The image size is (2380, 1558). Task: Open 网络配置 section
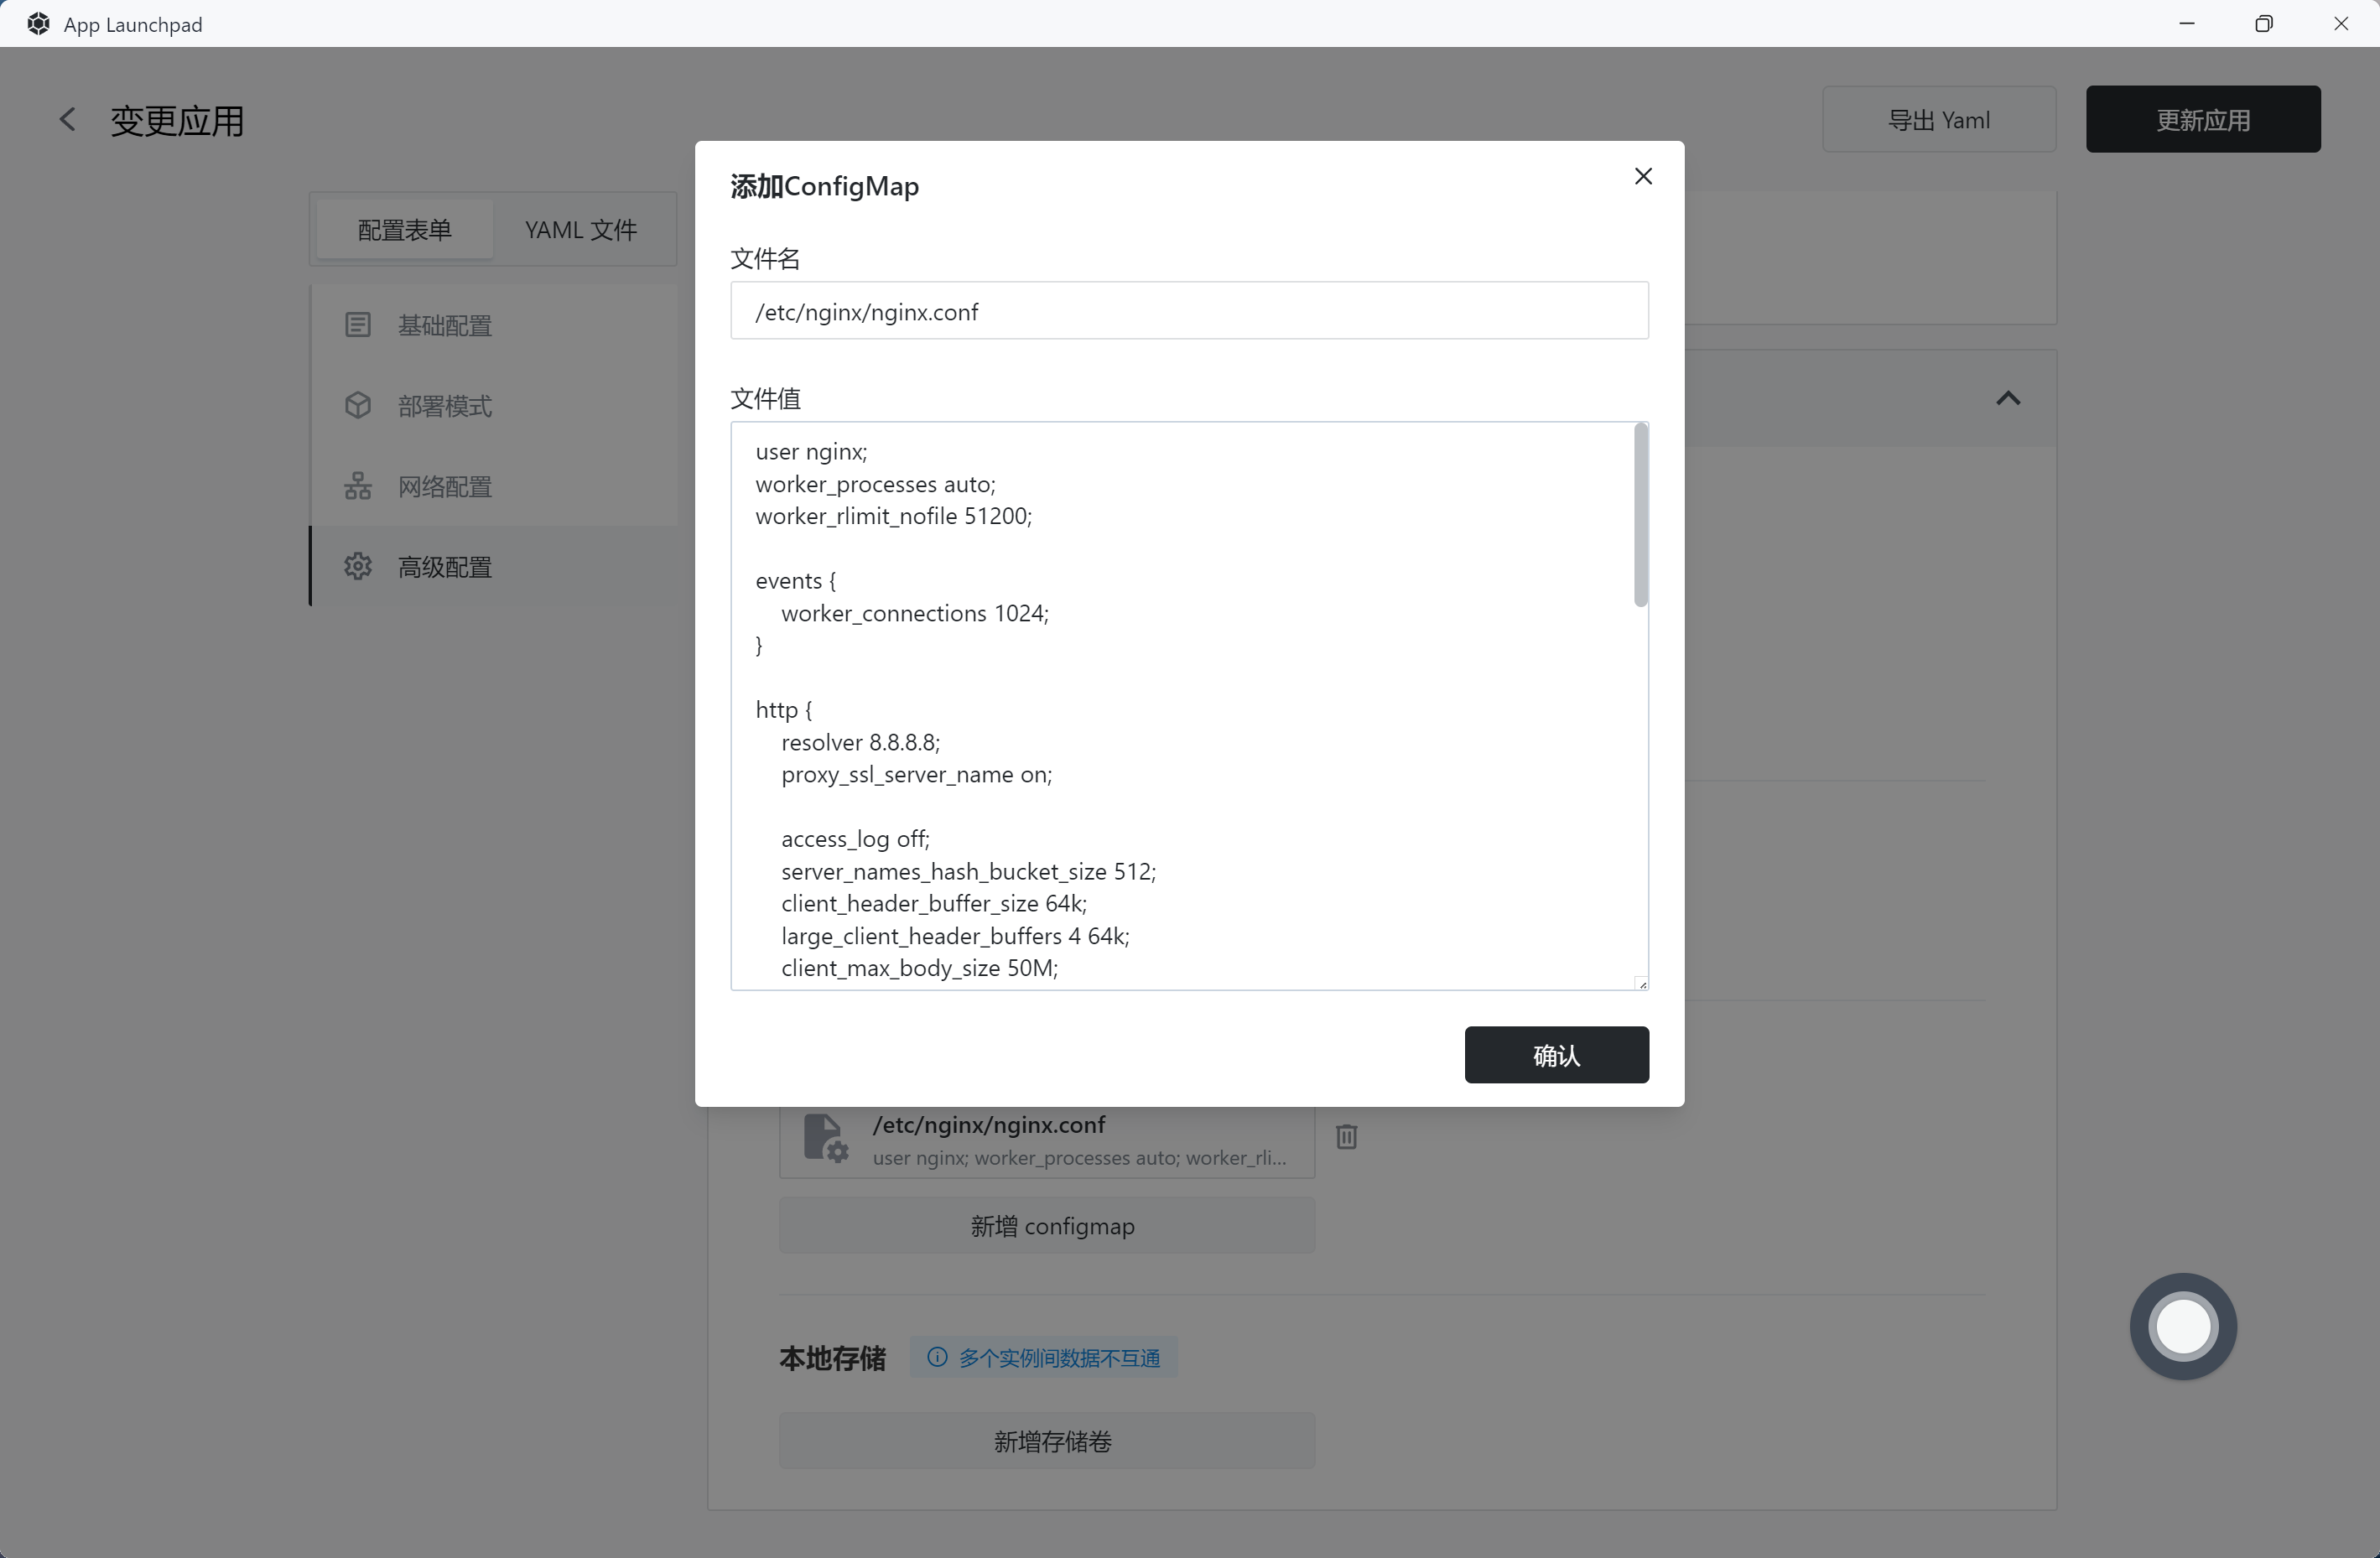click(494, 486)
